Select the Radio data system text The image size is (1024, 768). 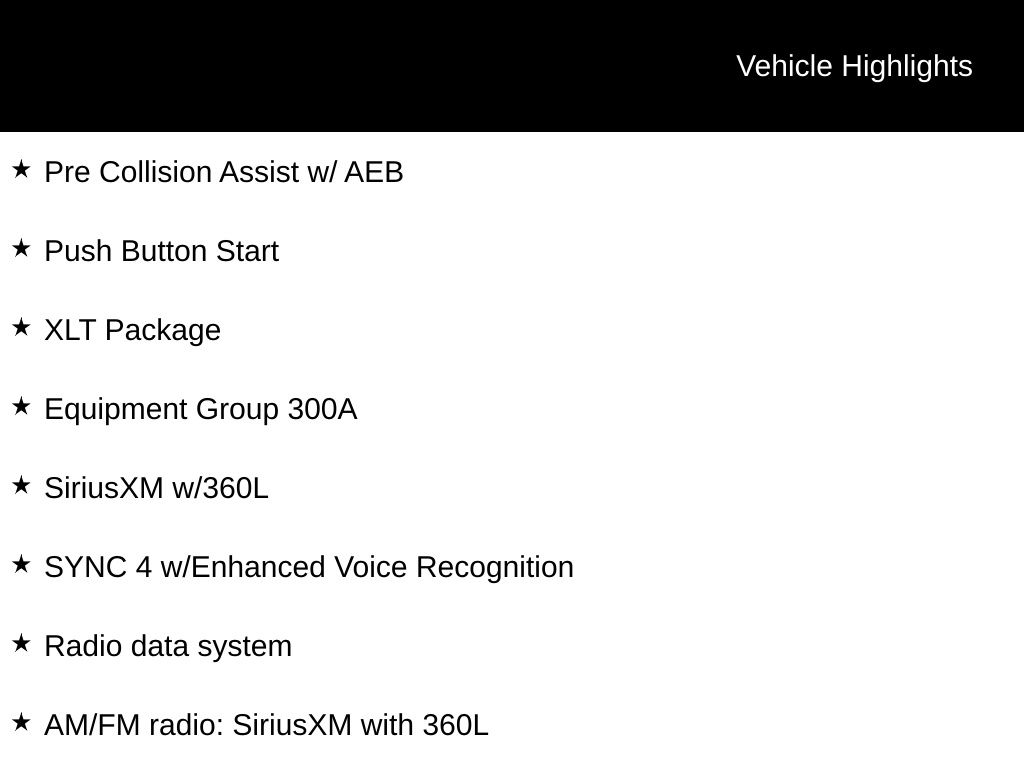pos(168,646)
